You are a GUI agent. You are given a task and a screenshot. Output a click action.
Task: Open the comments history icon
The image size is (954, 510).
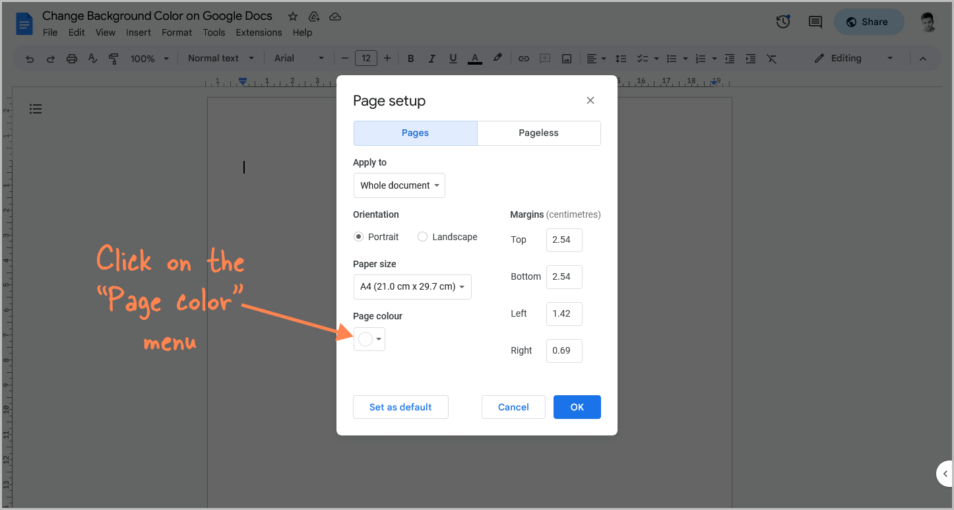pos(815,22)
